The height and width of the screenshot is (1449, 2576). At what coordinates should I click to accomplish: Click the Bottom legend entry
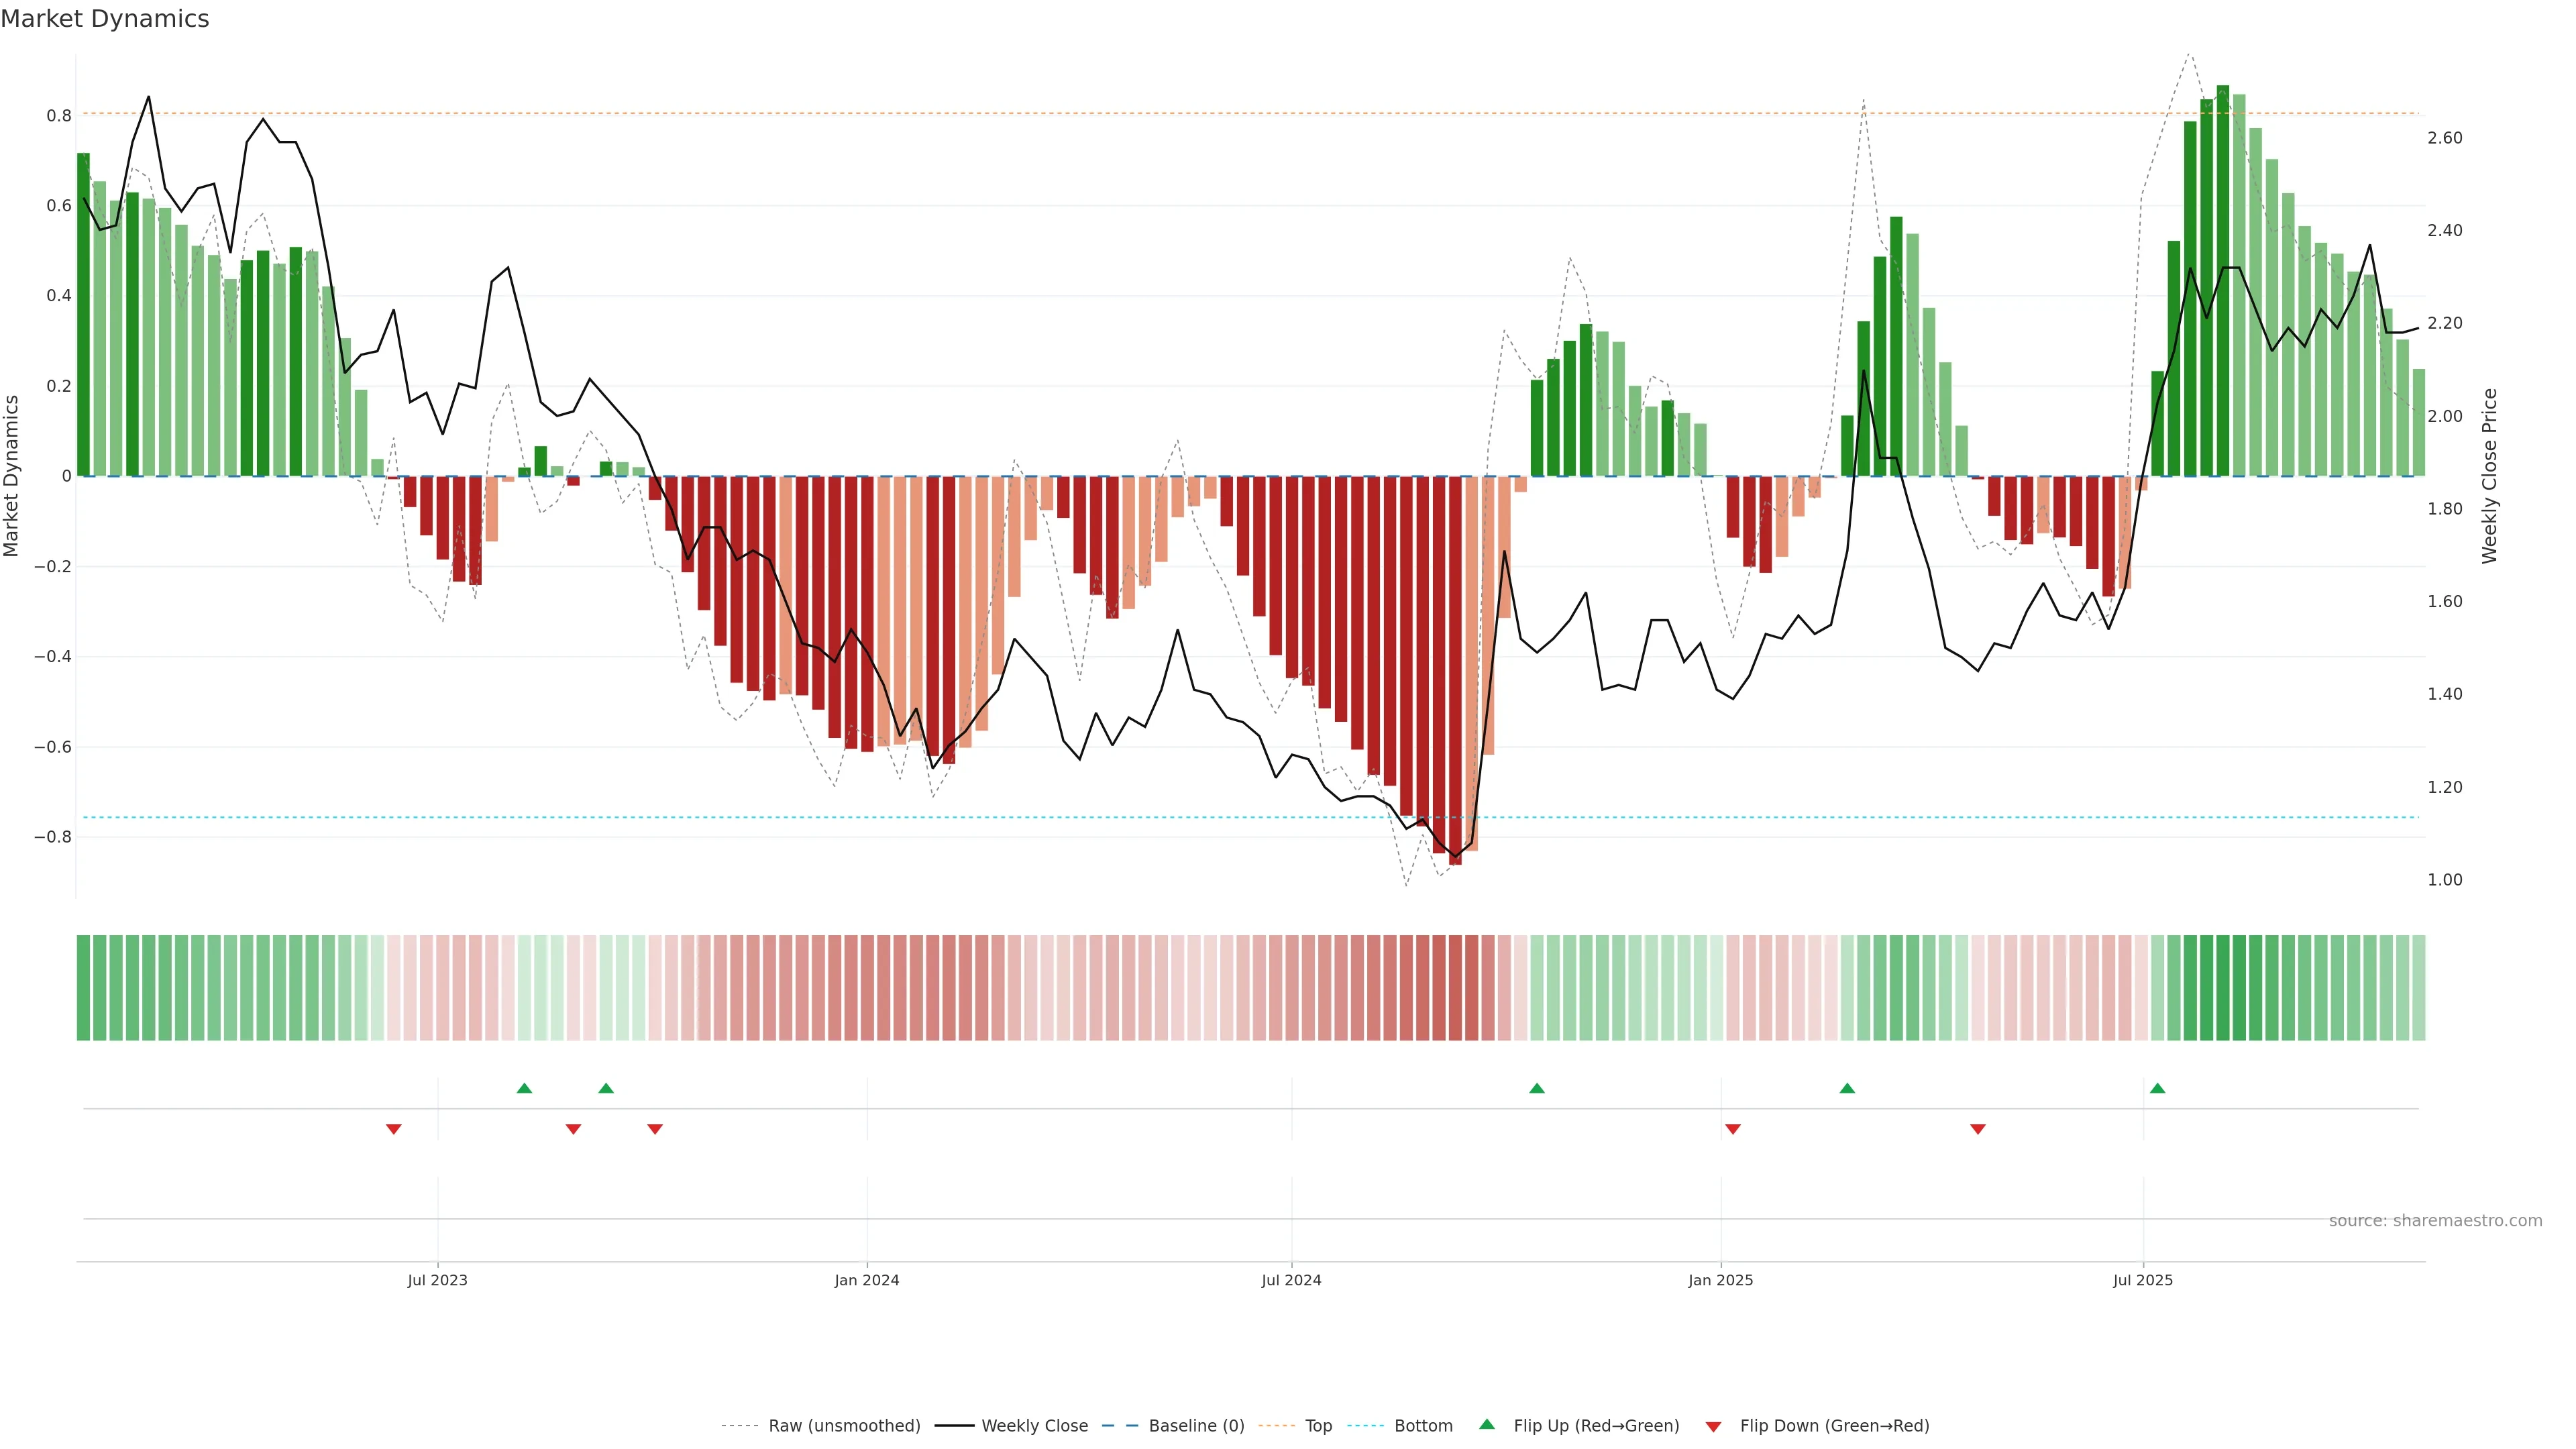1423,1426
